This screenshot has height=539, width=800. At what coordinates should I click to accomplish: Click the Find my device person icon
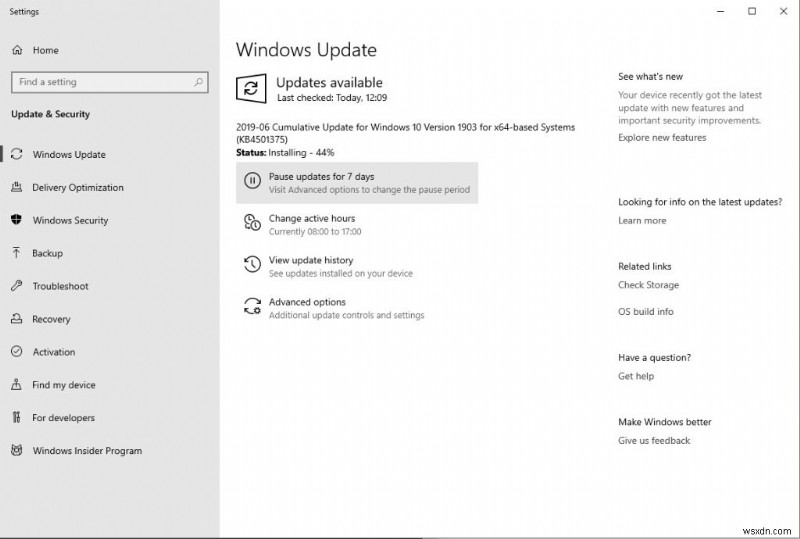click(17, 384)
